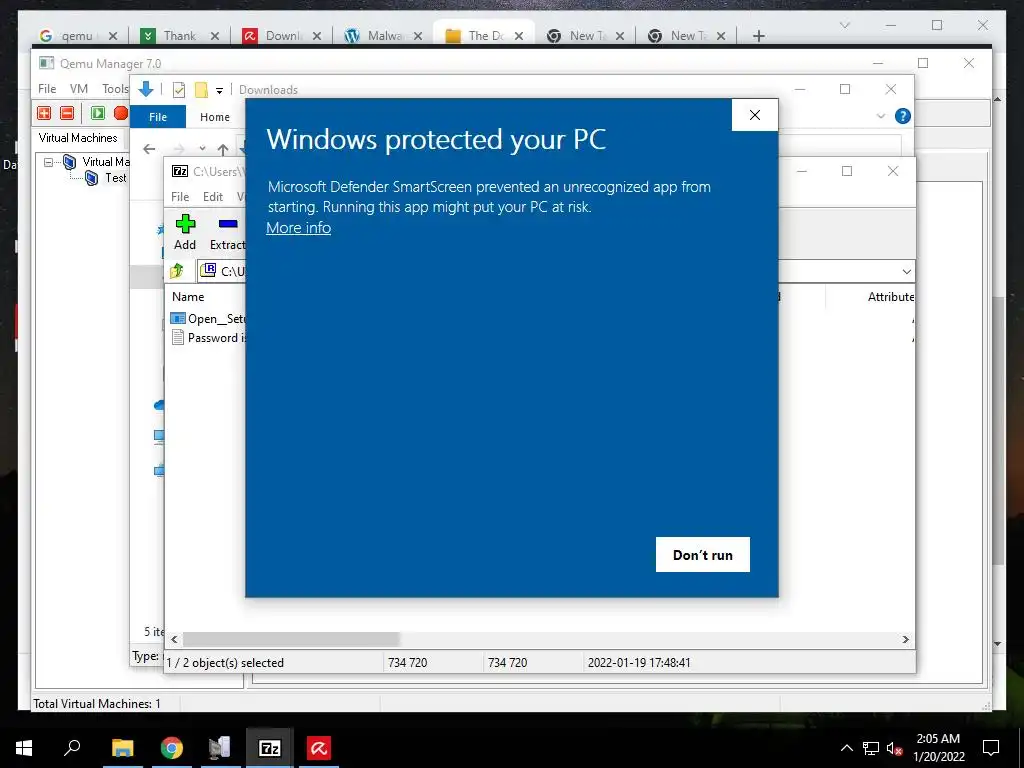This screenshot has height=768, width=1024.
Task: Click the muted volume tray icon
Action: tap(894, 748)
